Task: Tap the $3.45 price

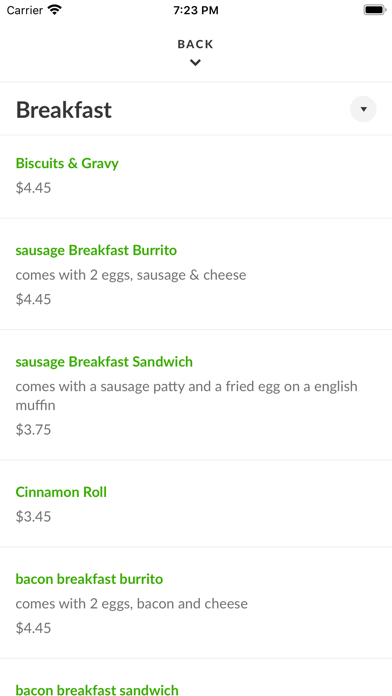Action: (x=33, y=517)
